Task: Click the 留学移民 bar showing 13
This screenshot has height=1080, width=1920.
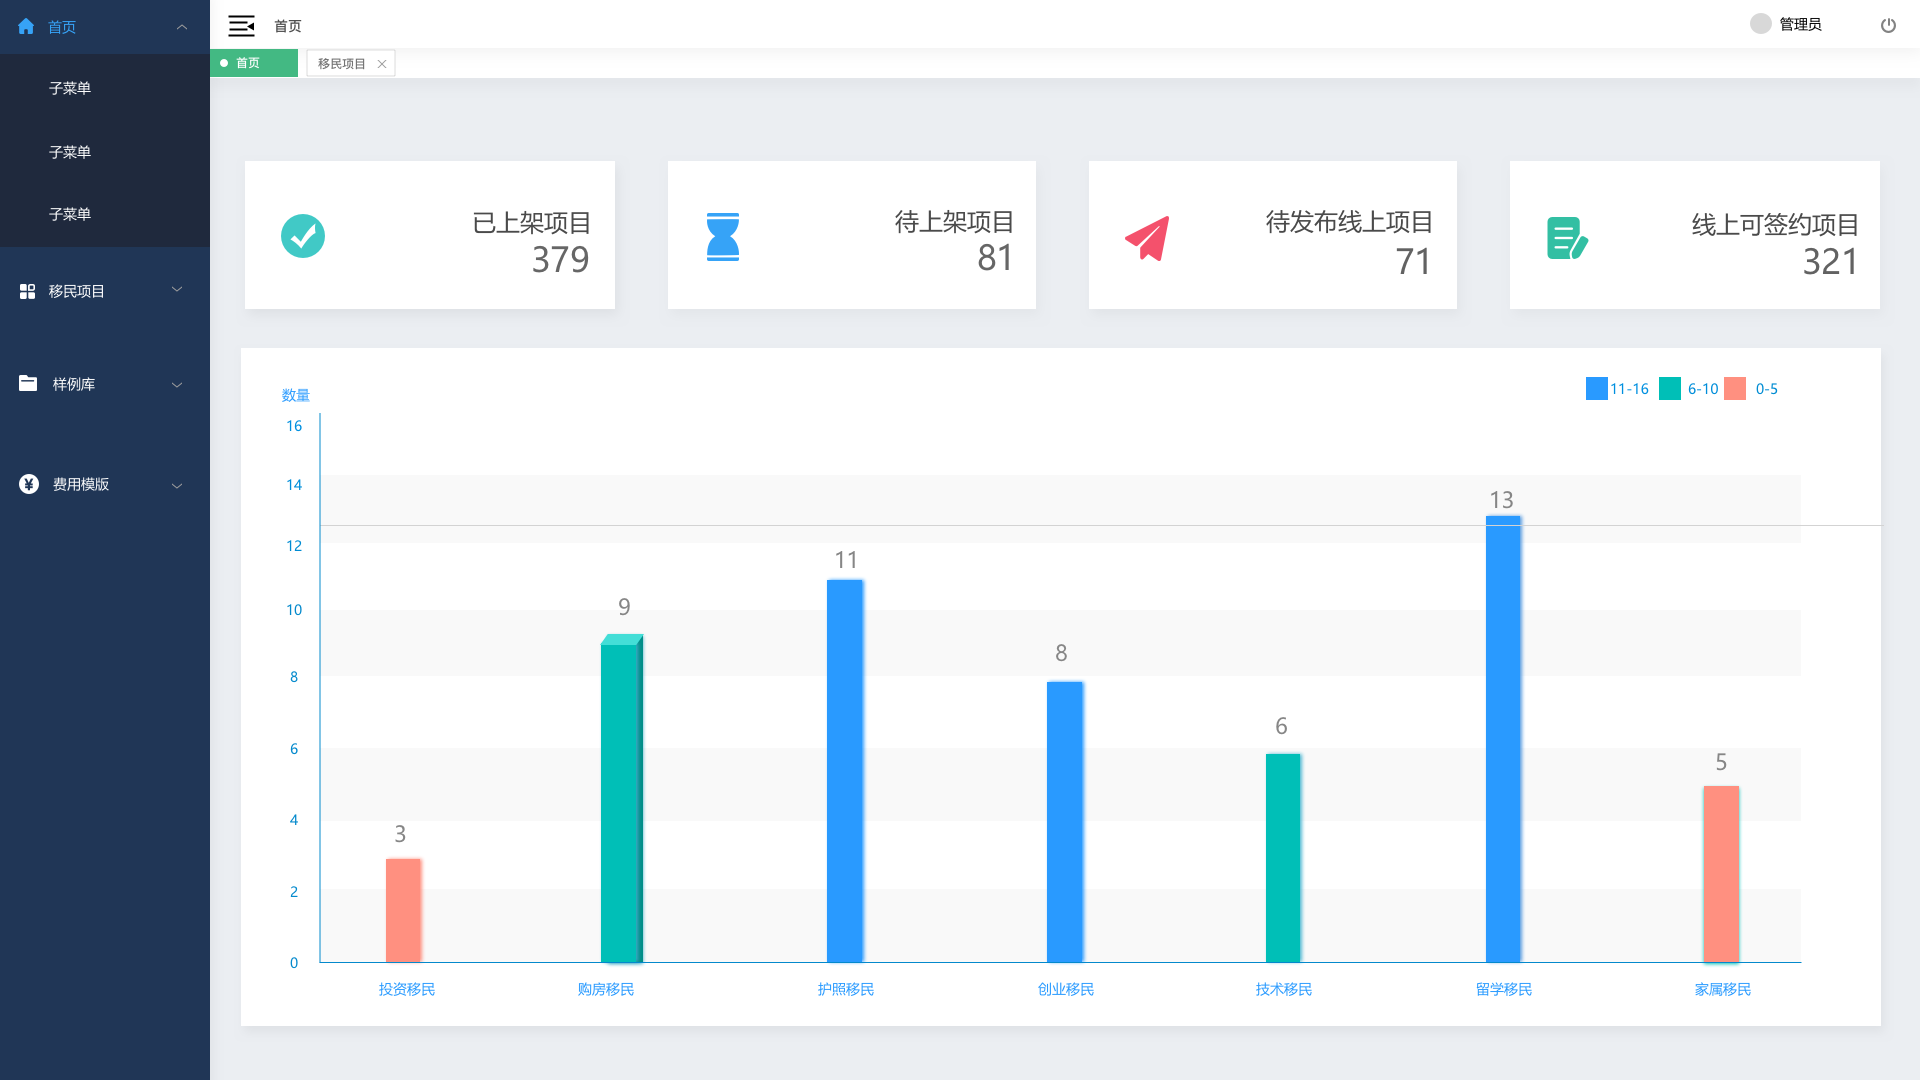Action: [x=1503, y=738]
